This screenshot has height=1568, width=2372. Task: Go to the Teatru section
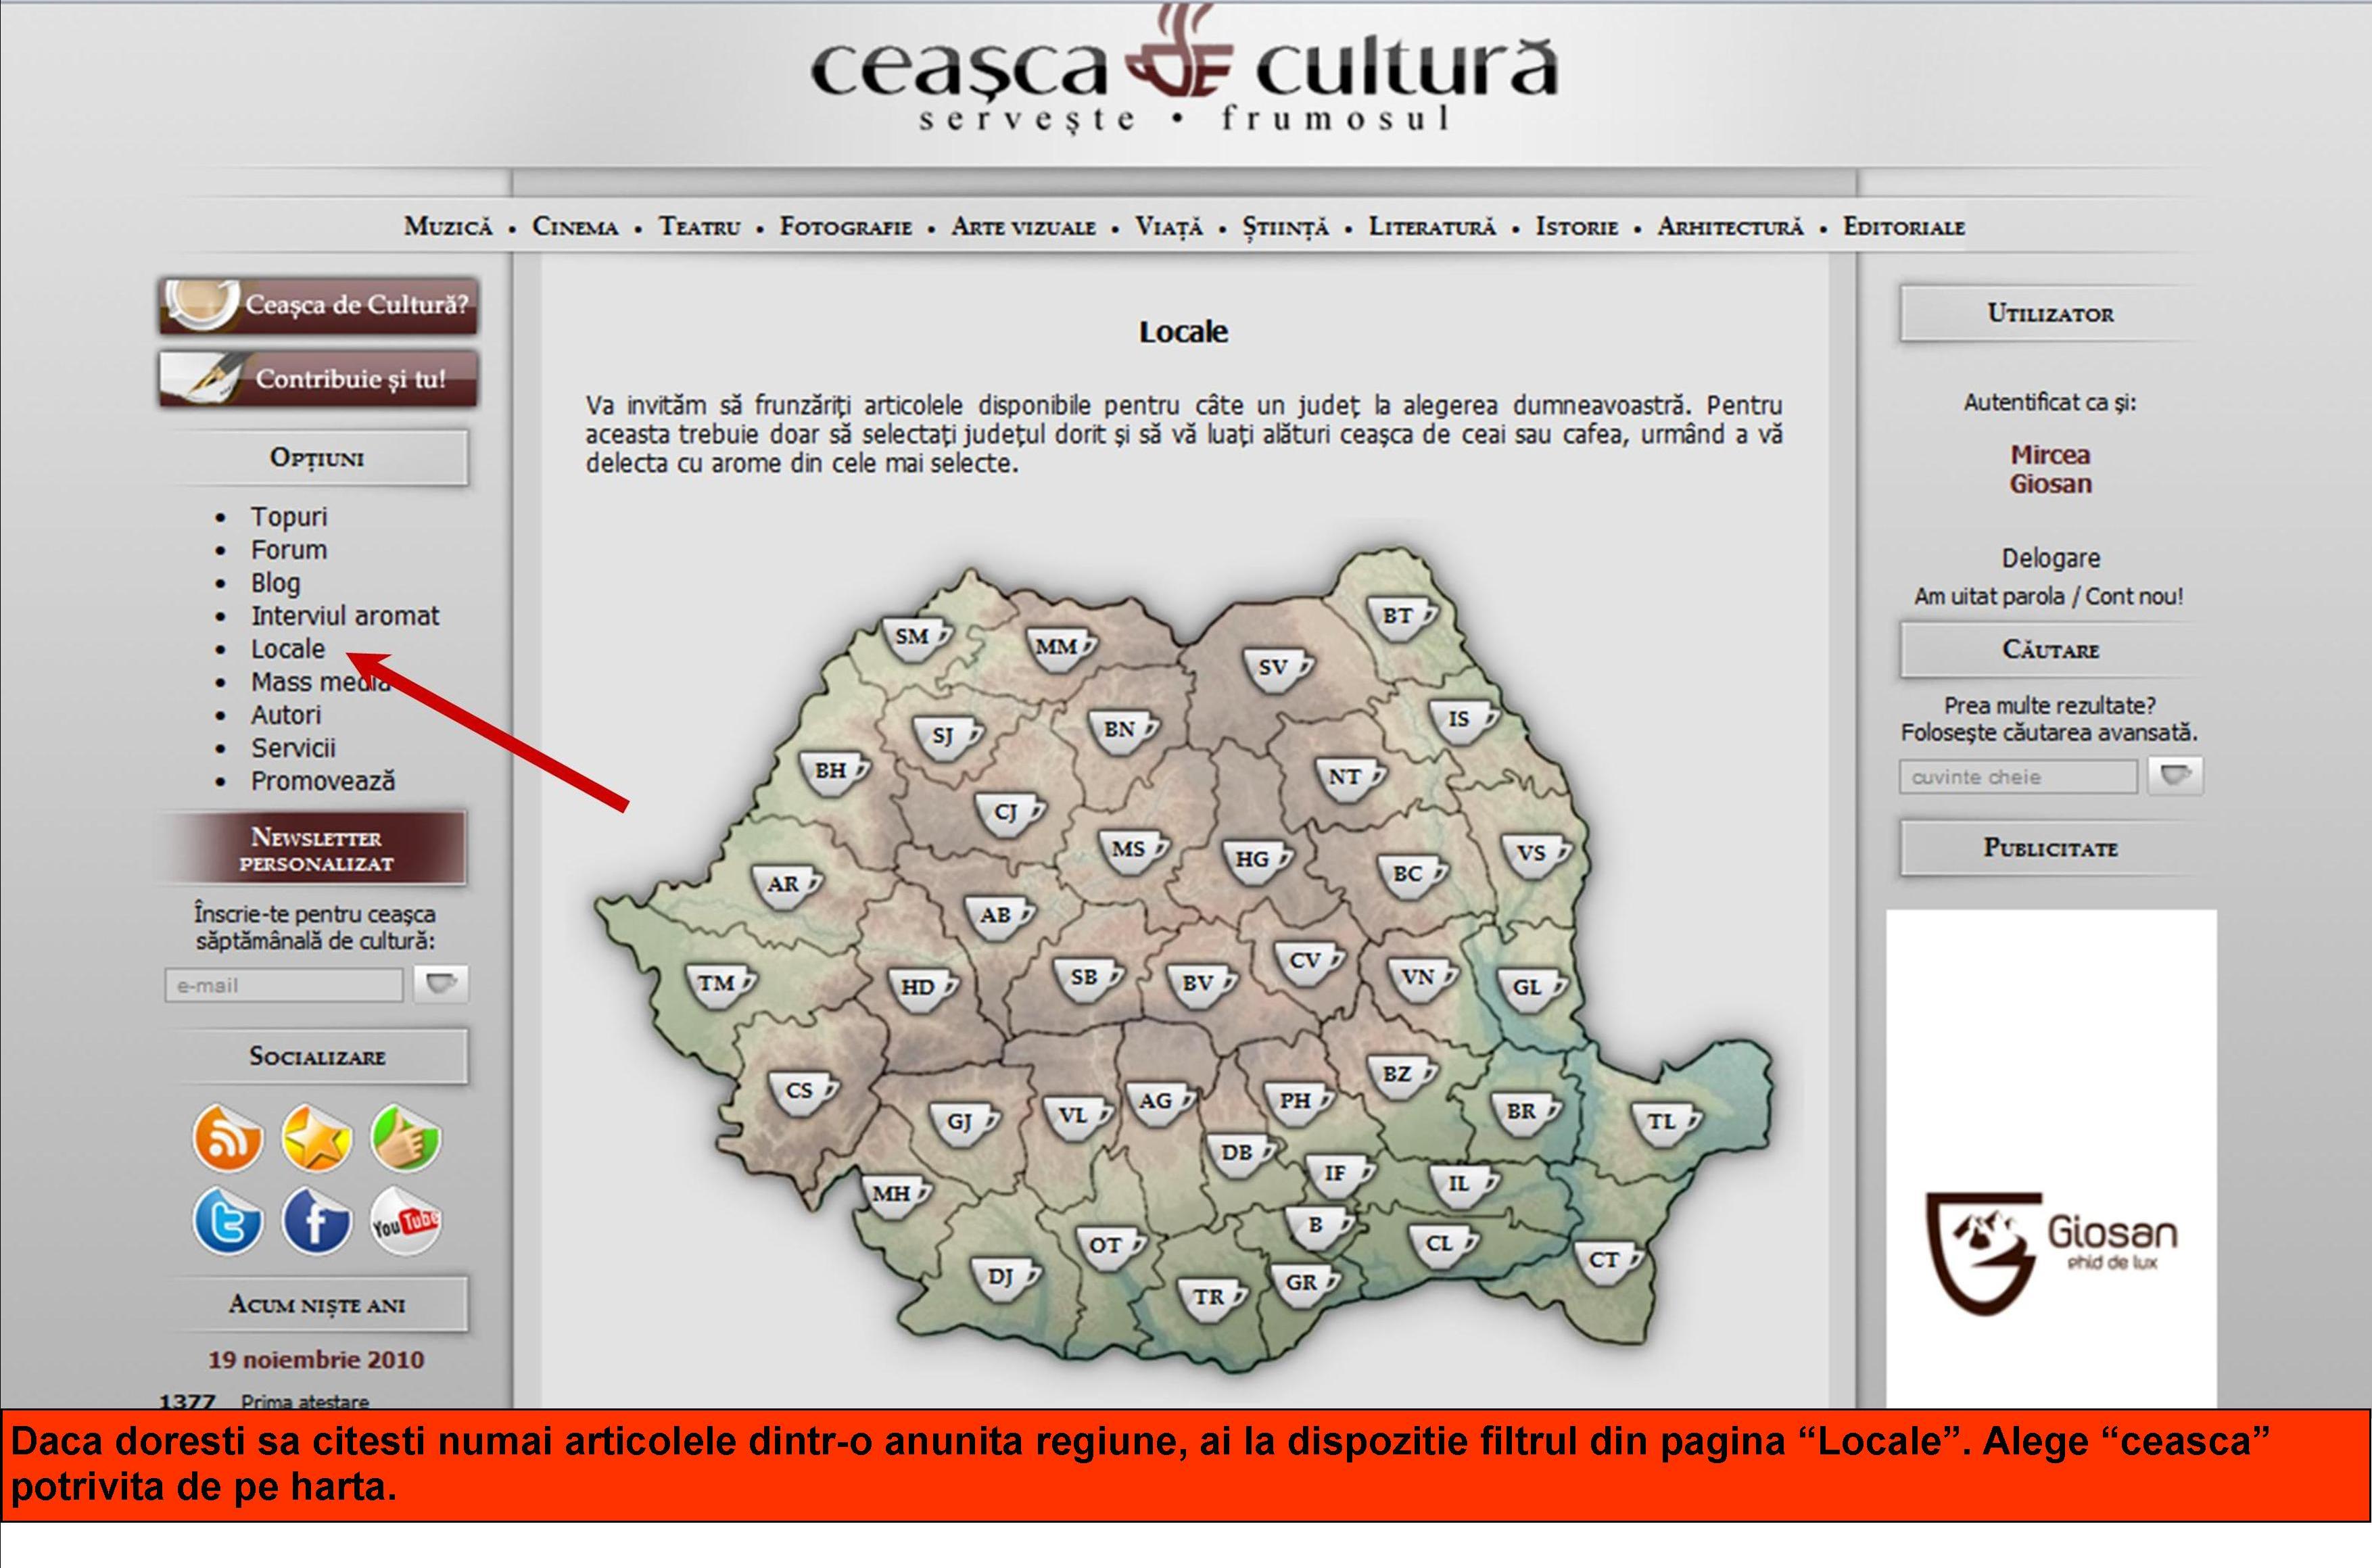699,227
